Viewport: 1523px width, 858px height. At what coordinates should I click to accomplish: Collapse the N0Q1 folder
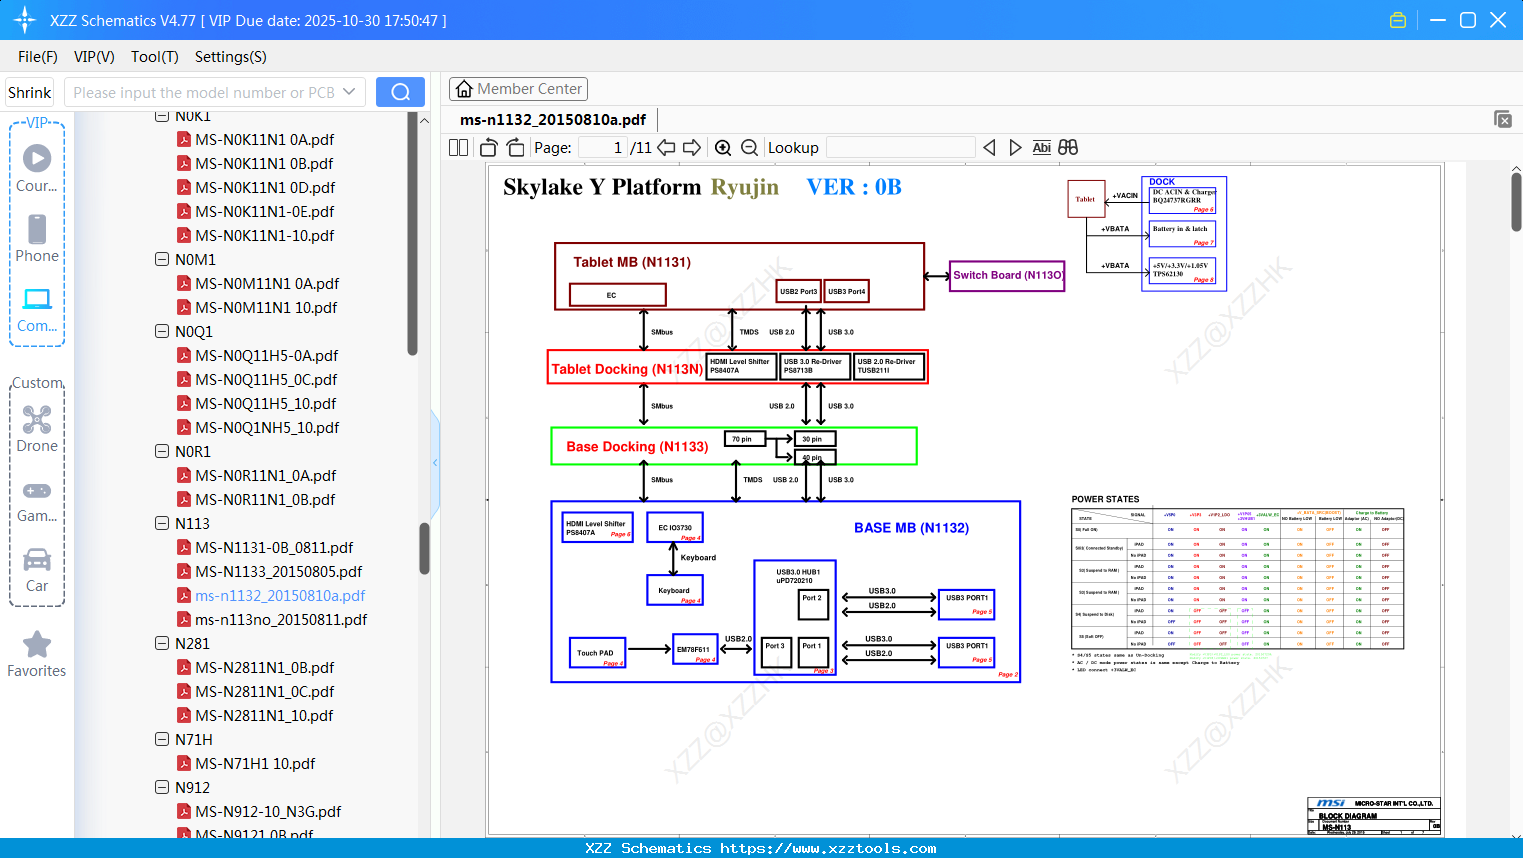tap(162, 331)
